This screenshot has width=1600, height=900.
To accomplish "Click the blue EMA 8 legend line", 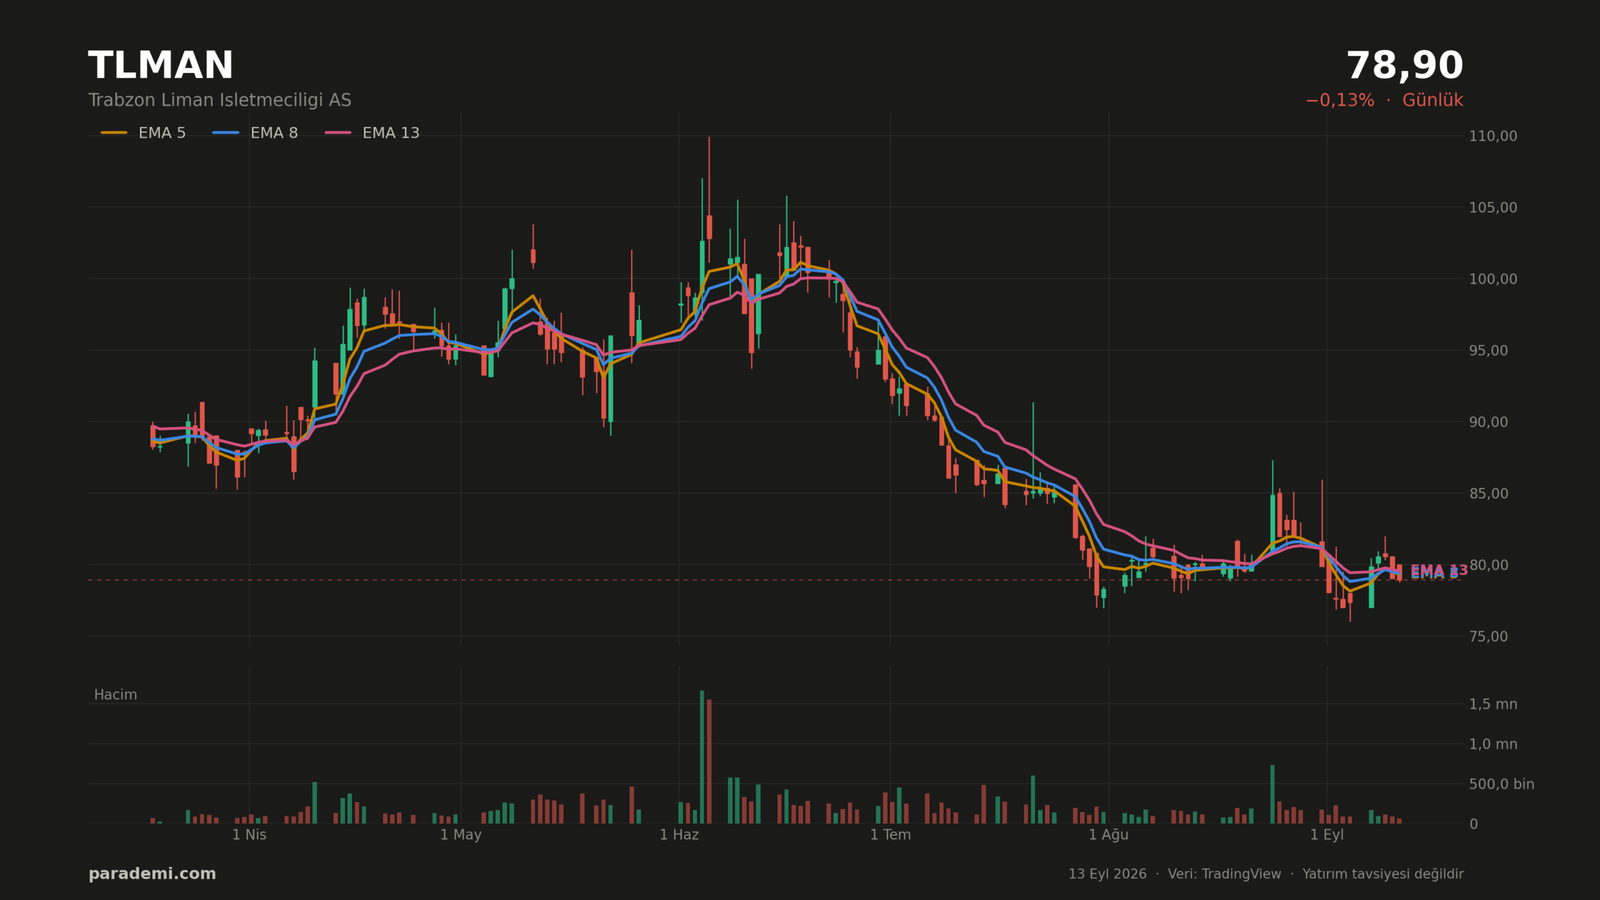I will (226, 133).
